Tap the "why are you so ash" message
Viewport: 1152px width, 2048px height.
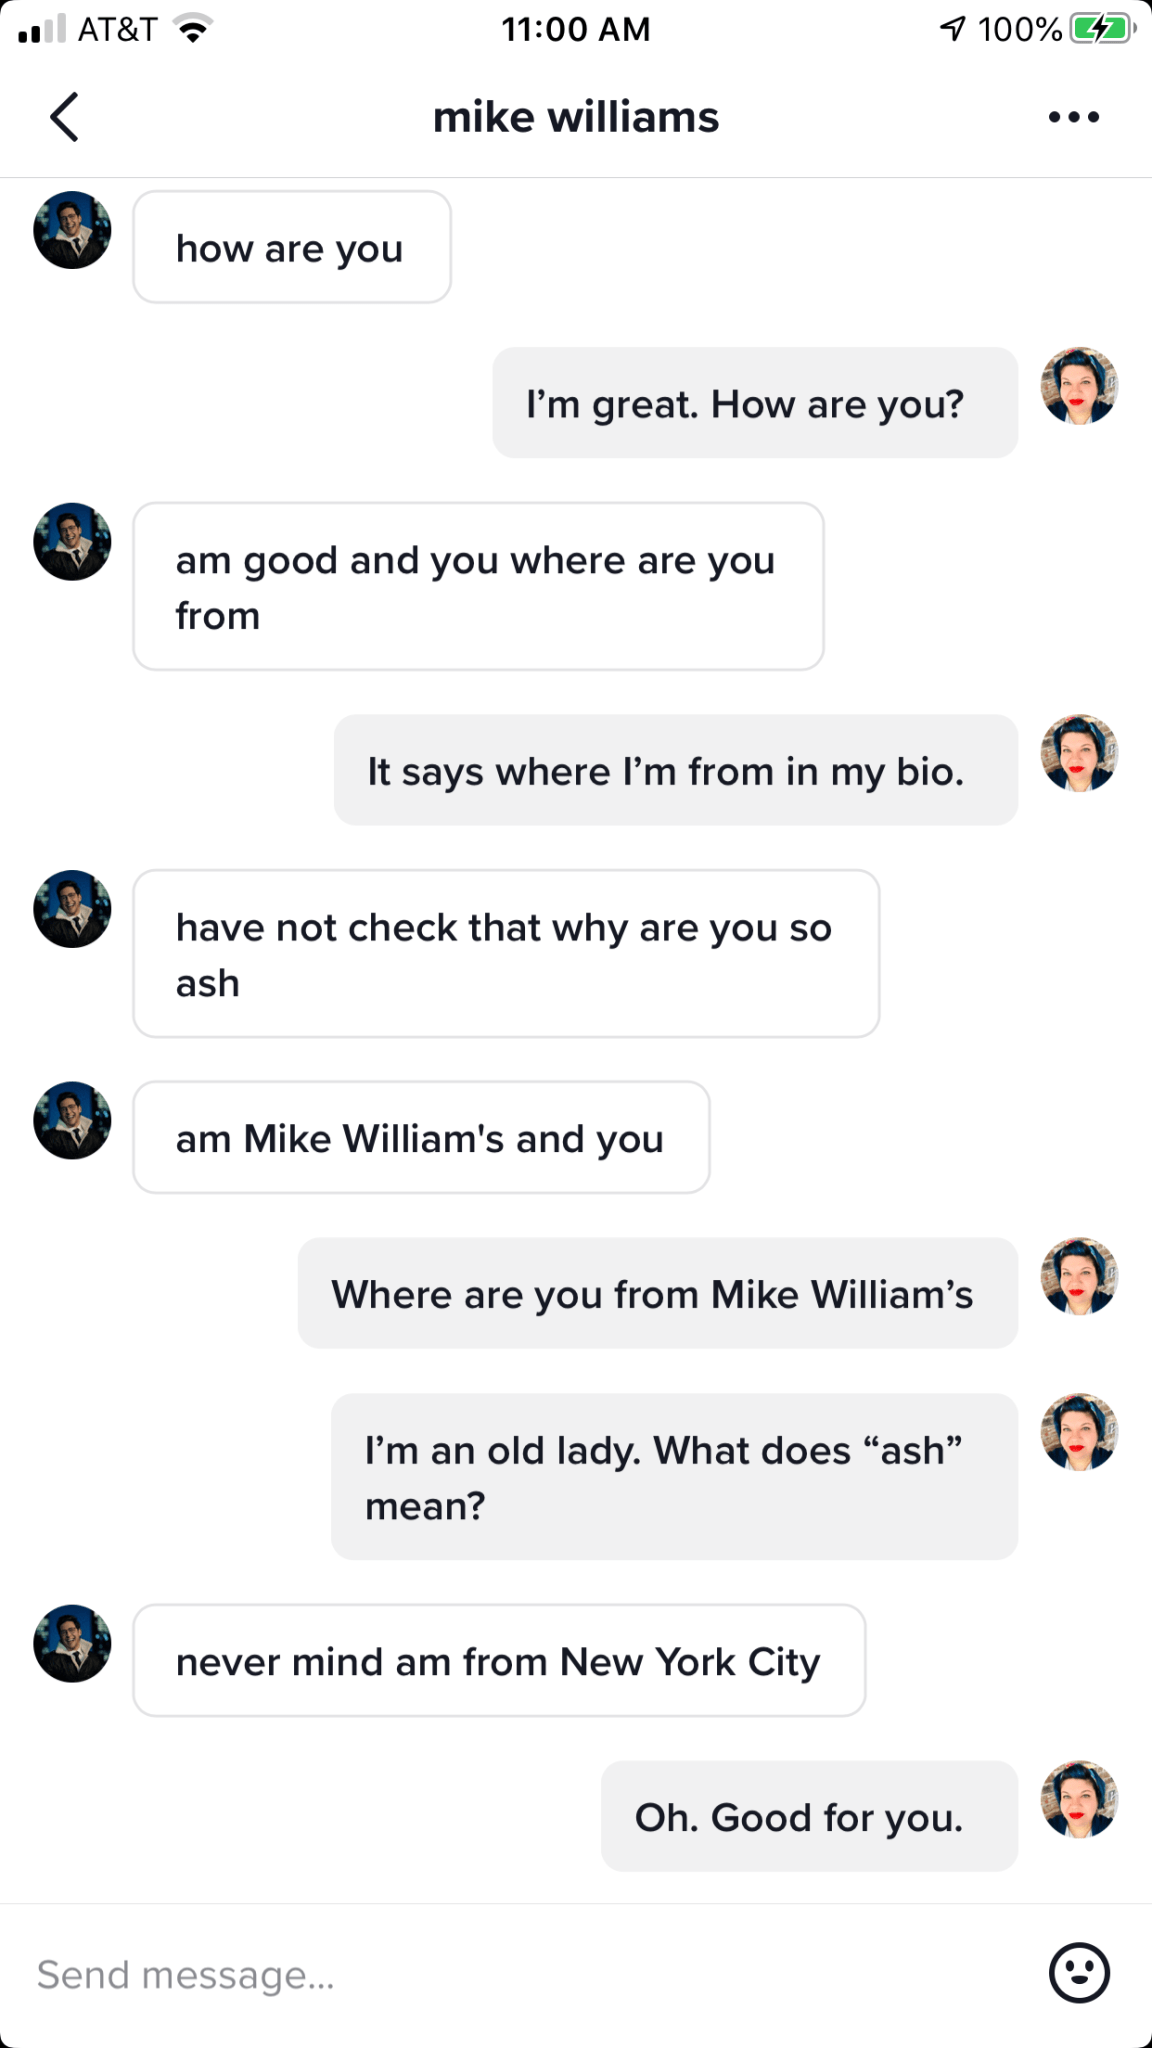coord(505,954)
